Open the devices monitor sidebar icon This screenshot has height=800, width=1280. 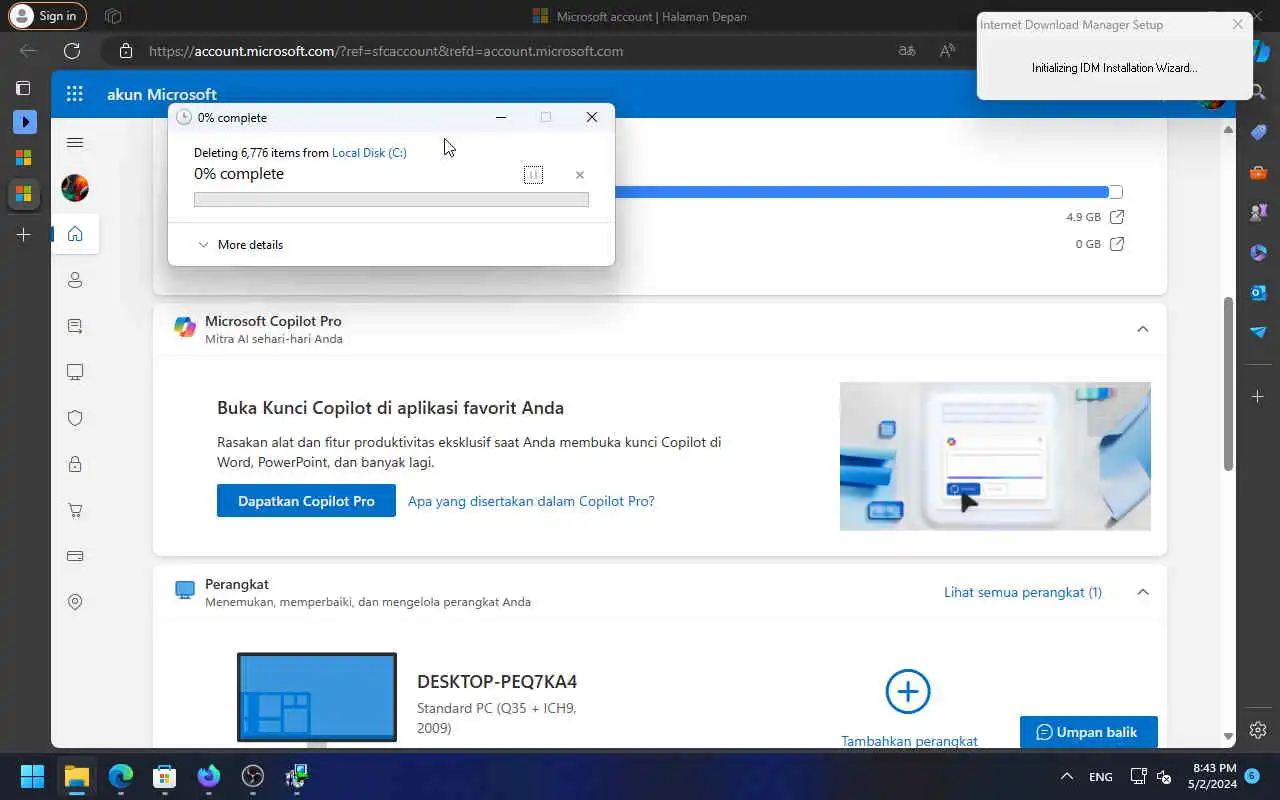(x=75, y=372)
